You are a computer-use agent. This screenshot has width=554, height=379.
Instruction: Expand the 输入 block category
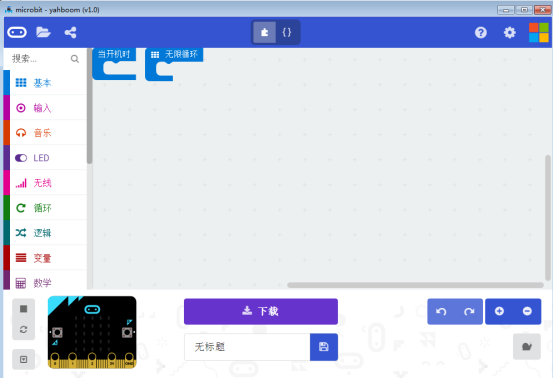(45, 108)
